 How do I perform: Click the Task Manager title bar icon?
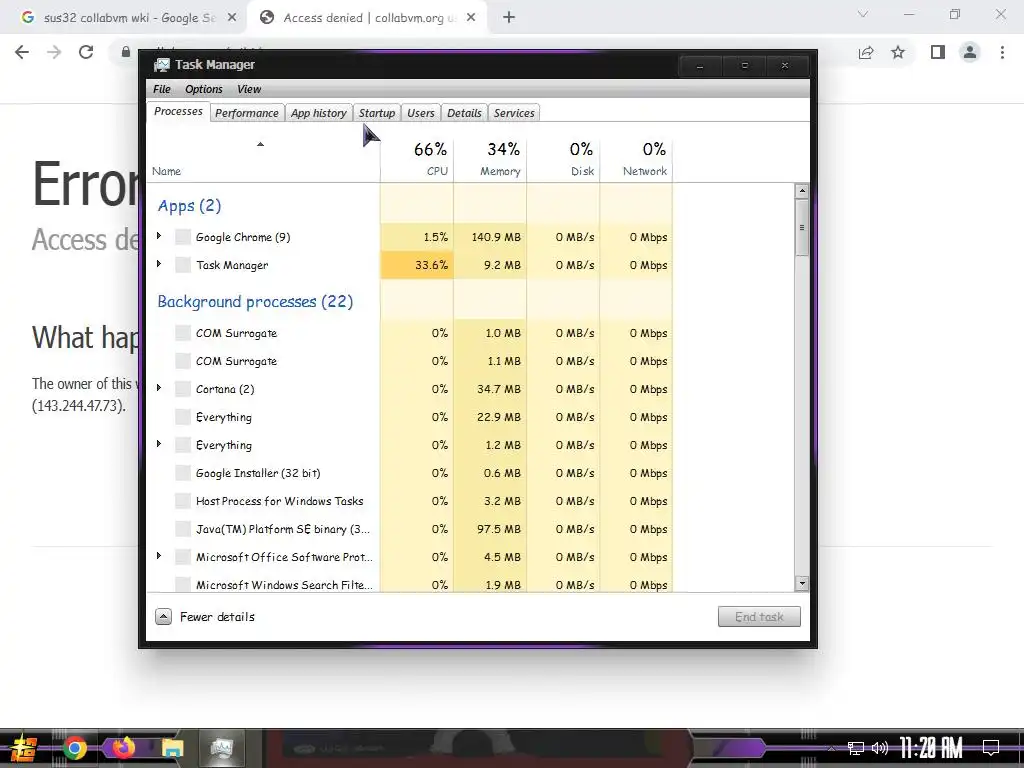161,65
